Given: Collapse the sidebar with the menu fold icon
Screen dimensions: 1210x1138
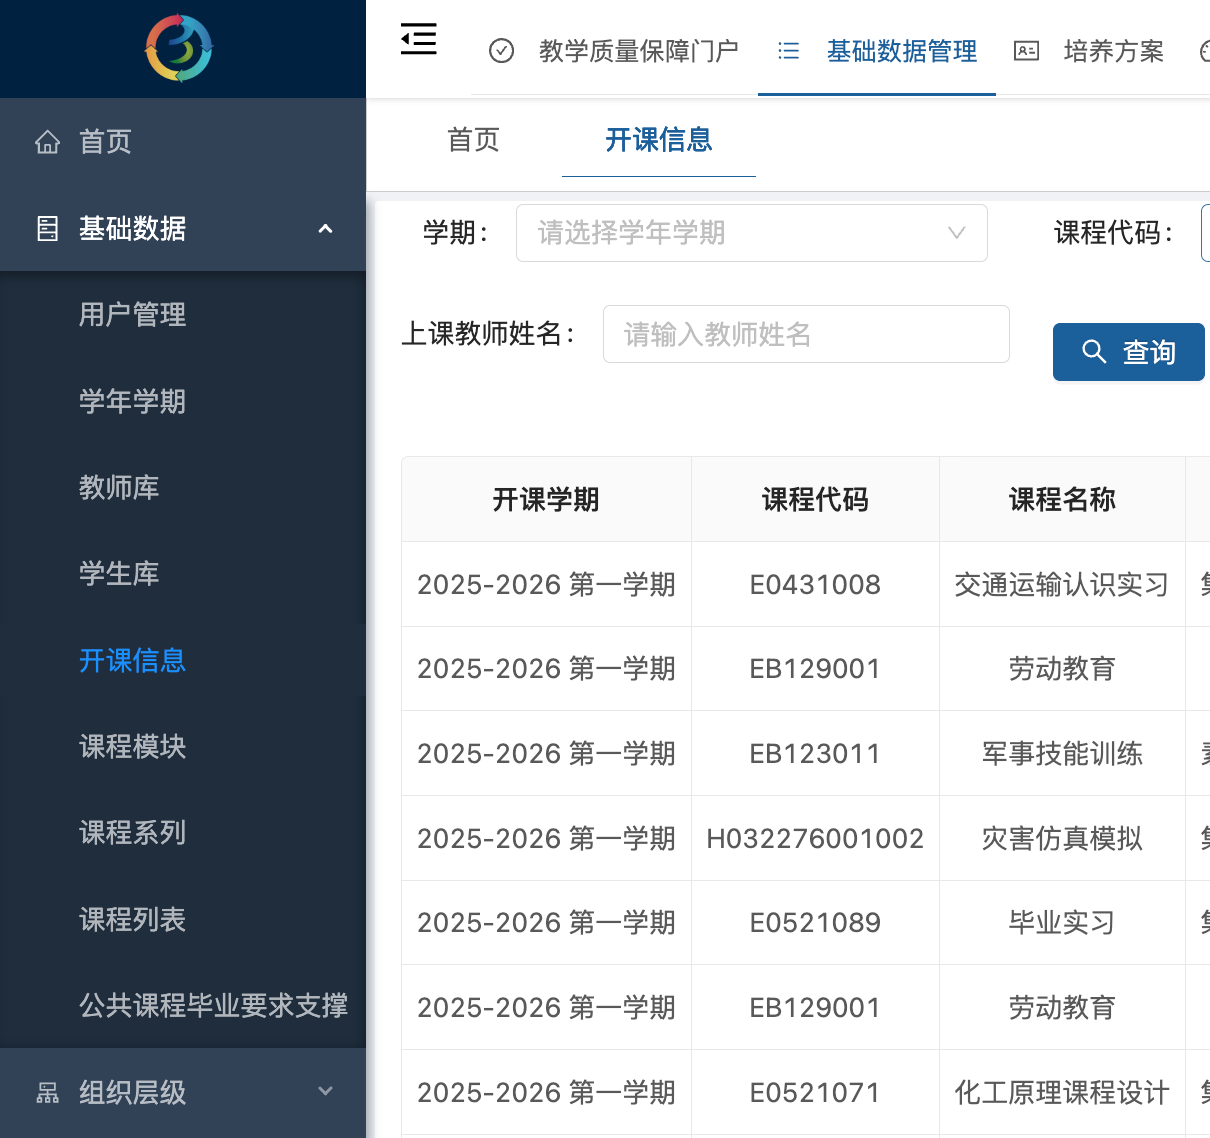Looking at the screenshot, I should pos(418,39).
